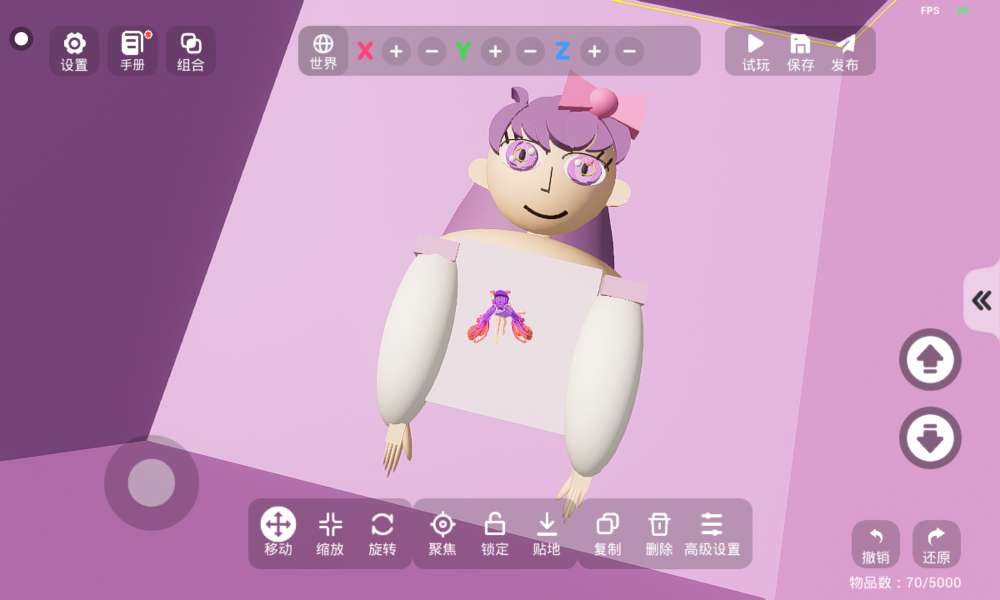Select the 旋转 rotate tool
This screenshot has width=1000, height=600.
click(382, 532)
